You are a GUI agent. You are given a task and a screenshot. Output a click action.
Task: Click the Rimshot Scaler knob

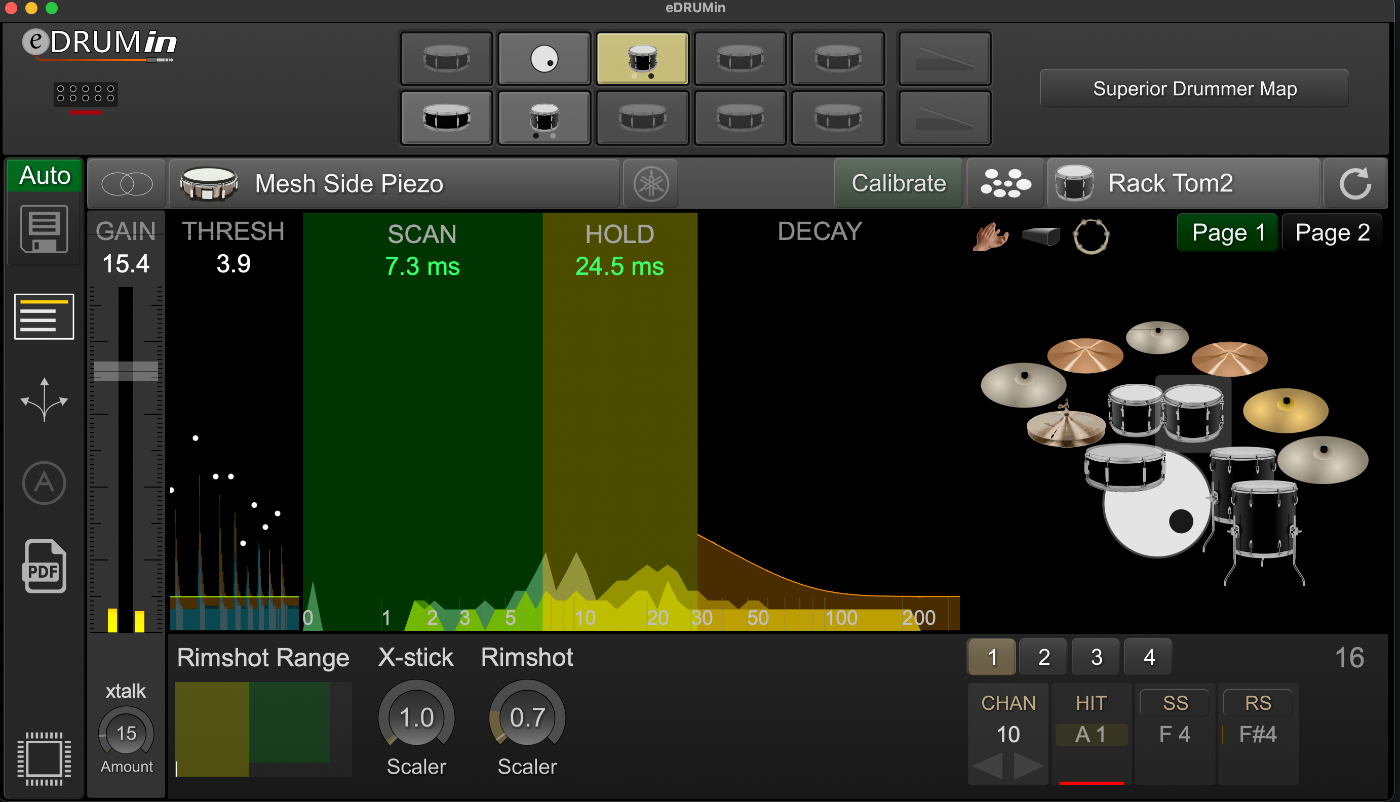pos(527,718)
